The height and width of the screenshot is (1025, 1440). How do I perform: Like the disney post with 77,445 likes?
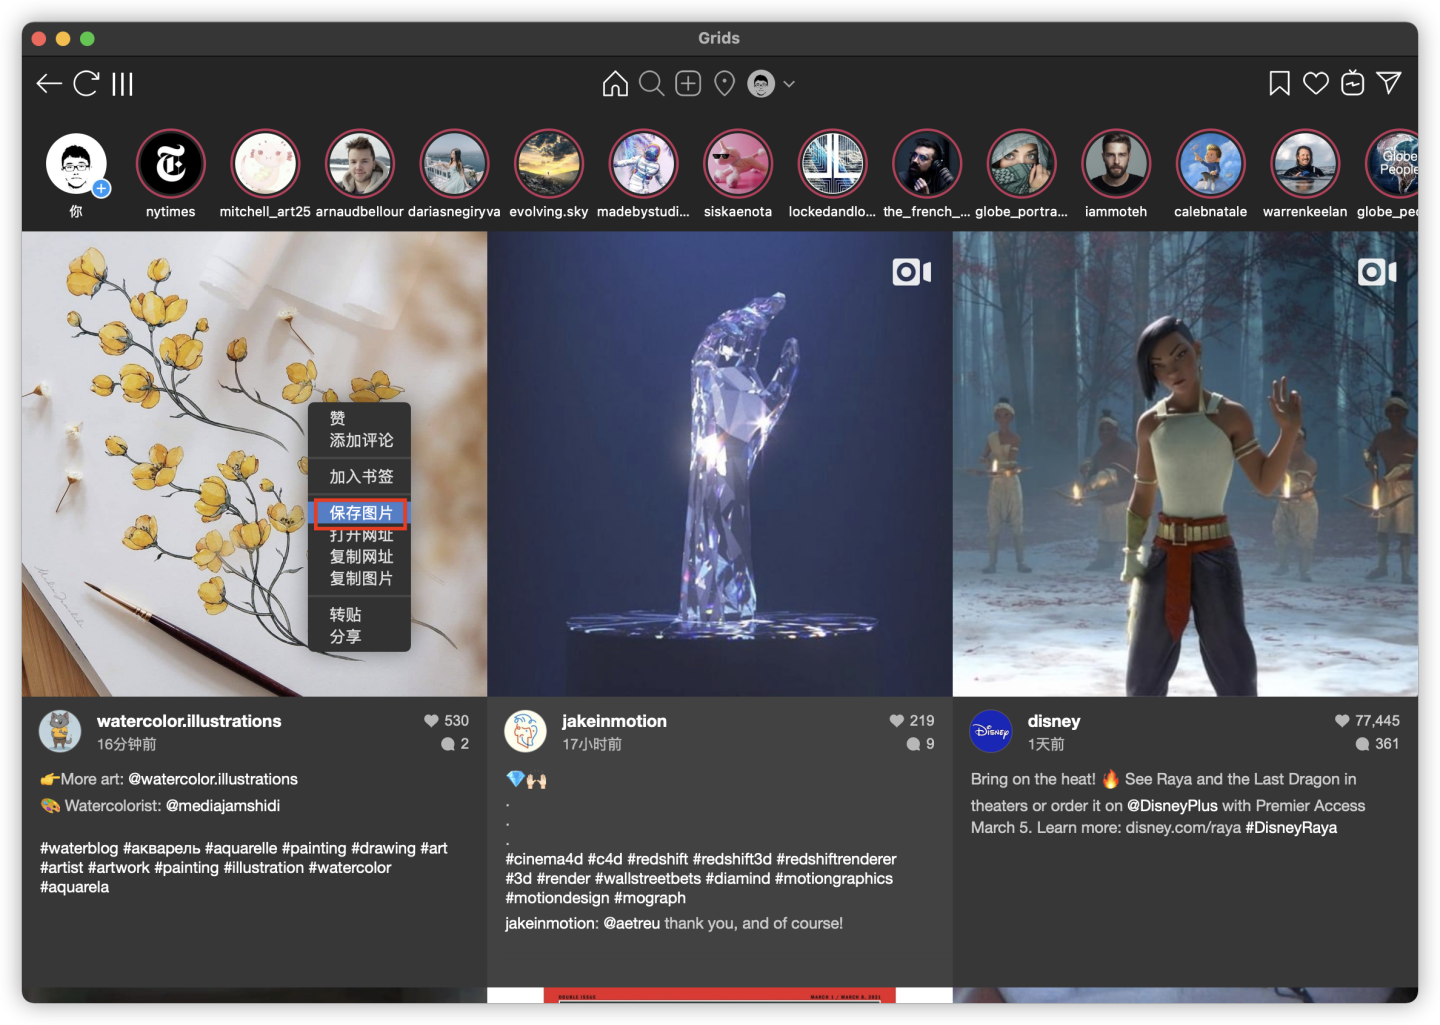(x=1342, y=721)
